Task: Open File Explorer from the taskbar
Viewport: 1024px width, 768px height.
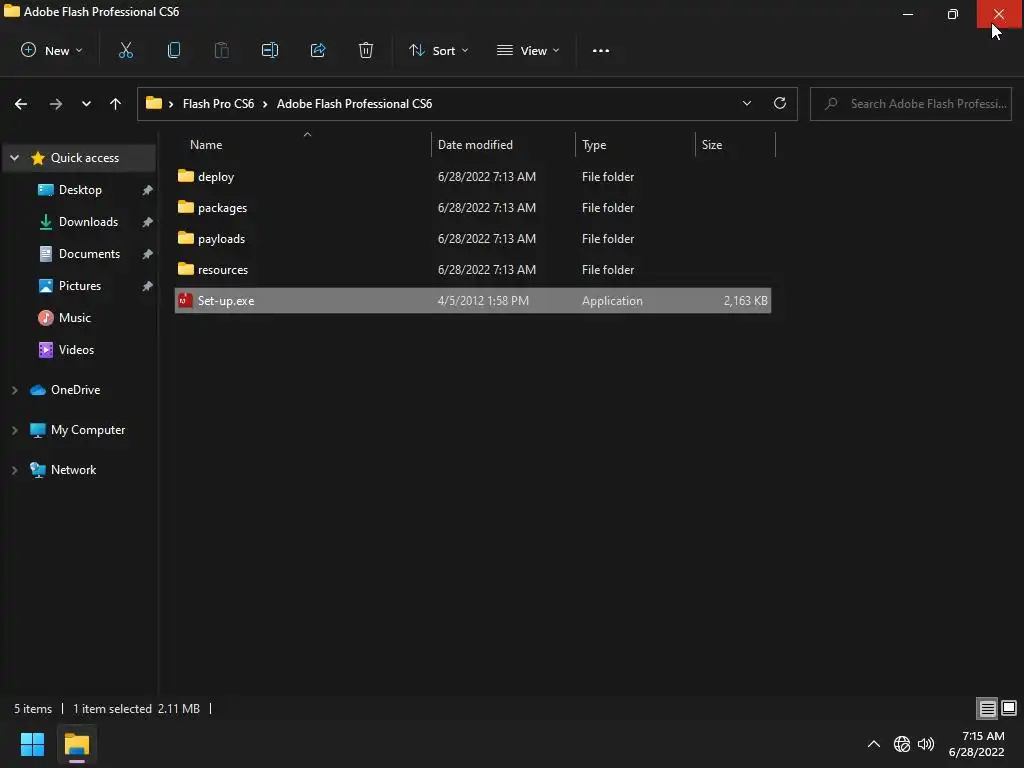Action: (76, 744)
